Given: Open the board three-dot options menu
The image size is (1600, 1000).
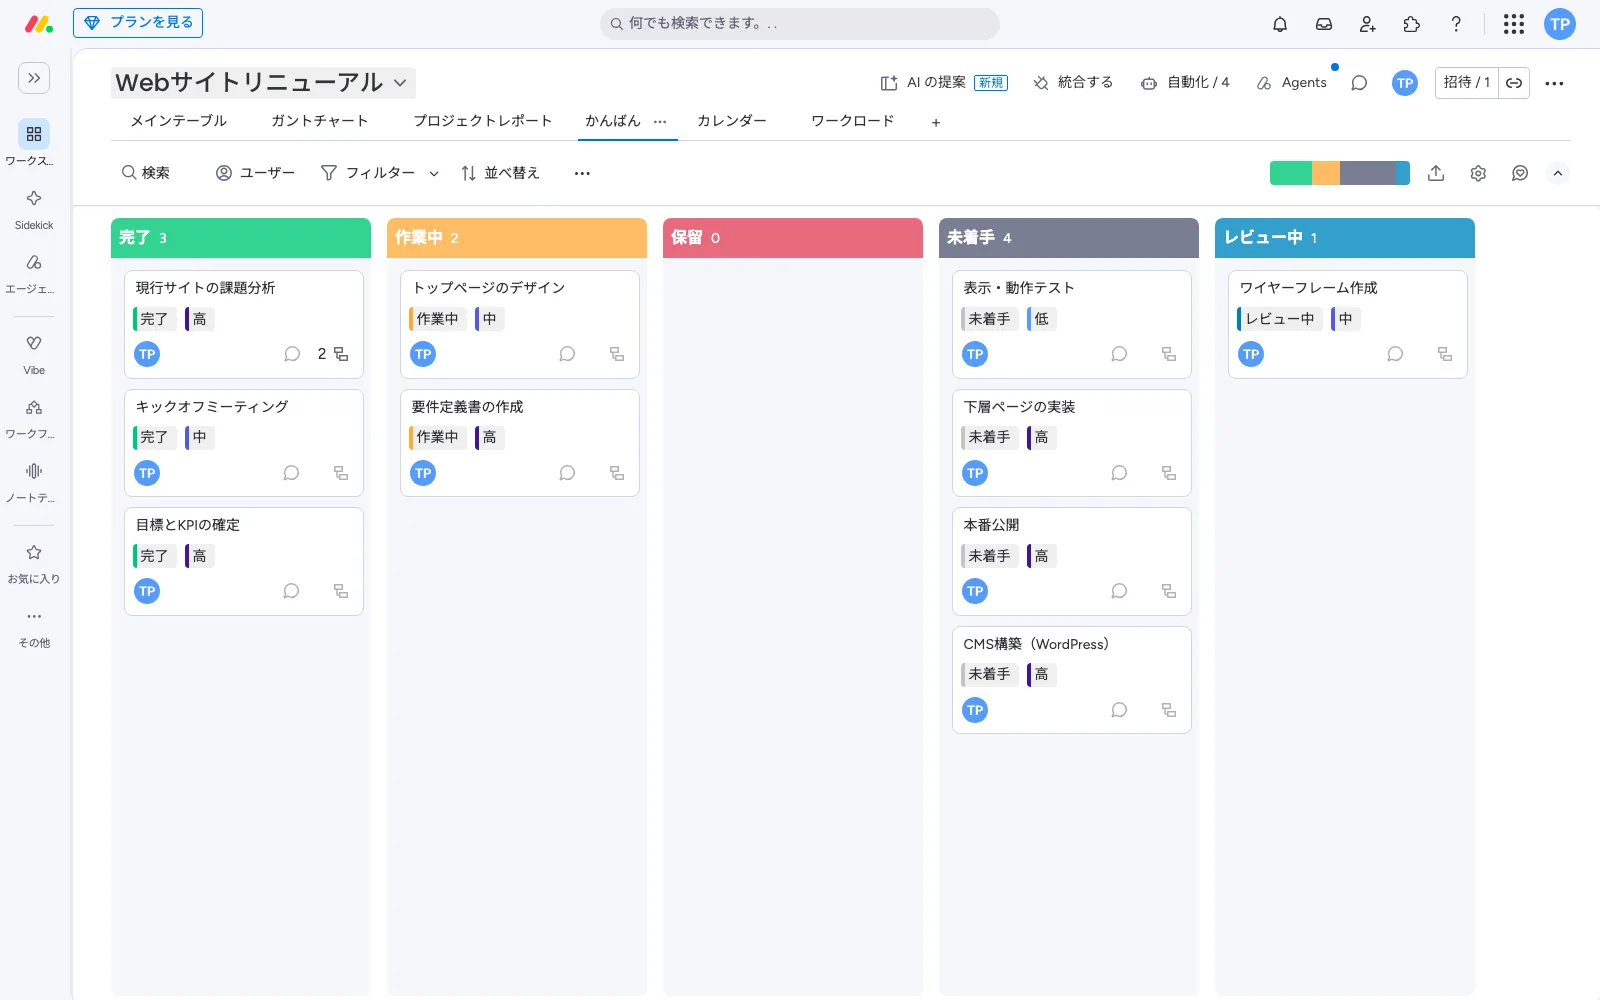Looking at the screenshot, I should [1554, 83].
